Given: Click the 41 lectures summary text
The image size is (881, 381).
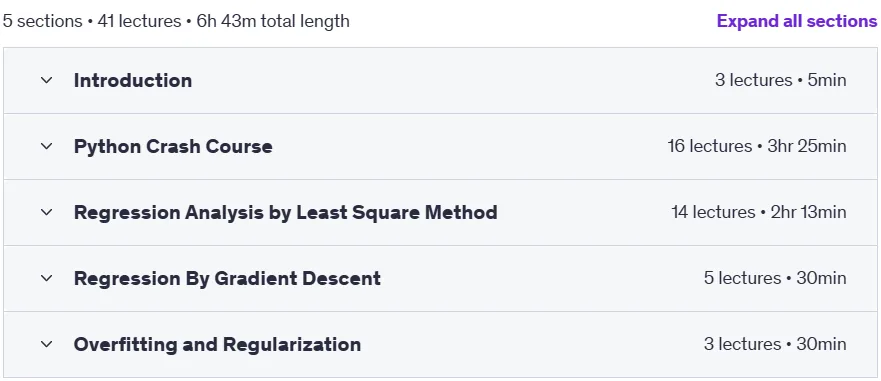Looking at the screenshot, I should tap(139, 21).
